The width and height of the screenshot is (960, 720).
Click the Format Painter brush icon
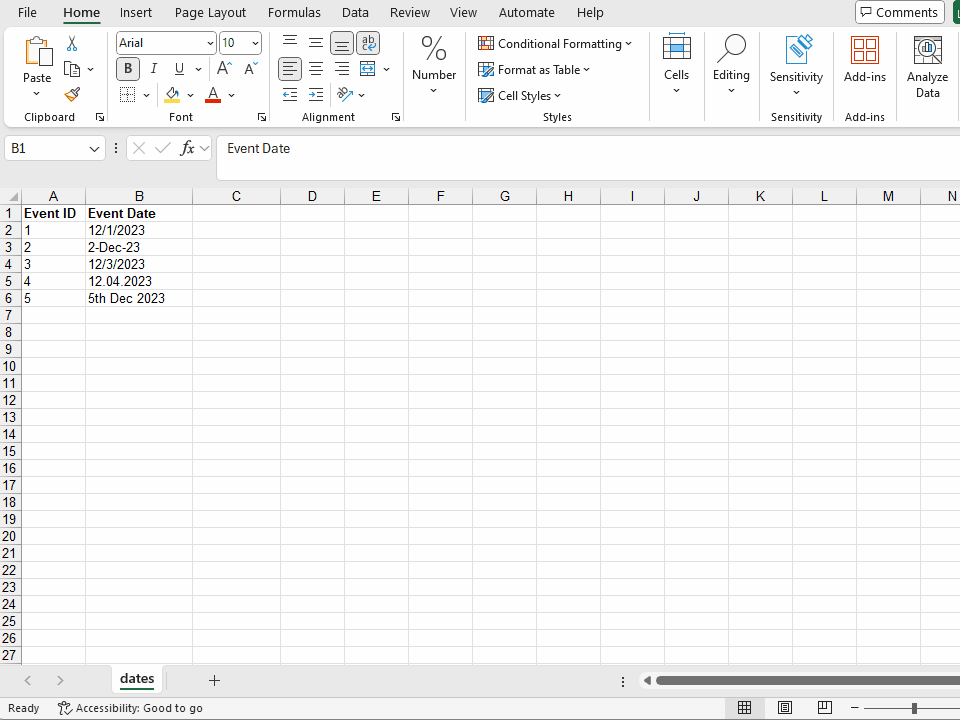[x=72, y=94]
